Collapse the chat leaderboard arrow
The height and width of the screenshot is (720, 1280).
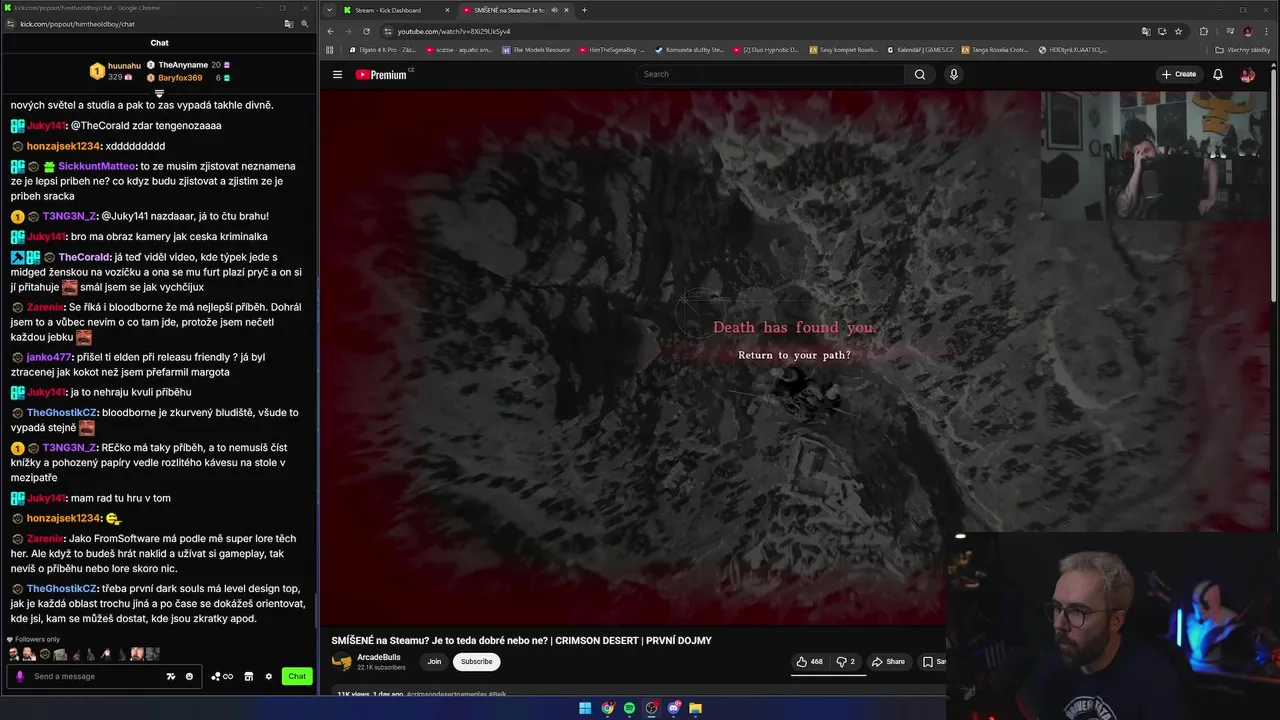click(159, 94)
